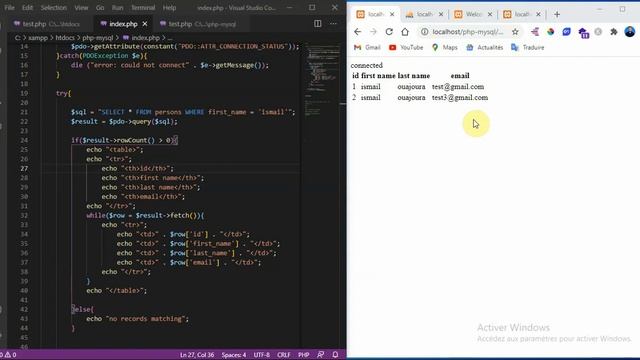This screenshot has width=640, height=360.
Task: Reload the localhost page
Action: point(389,32)
